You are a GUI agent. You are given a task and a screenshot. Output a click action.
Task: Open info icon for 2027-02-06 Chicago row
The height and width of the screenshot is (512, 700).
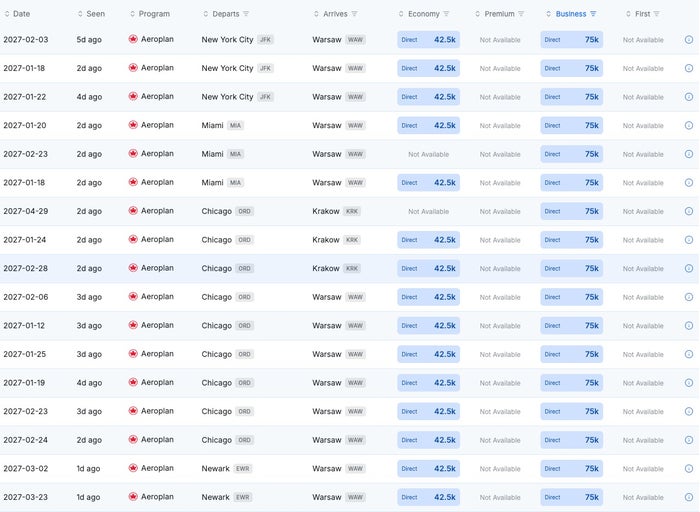pos(688,297)
